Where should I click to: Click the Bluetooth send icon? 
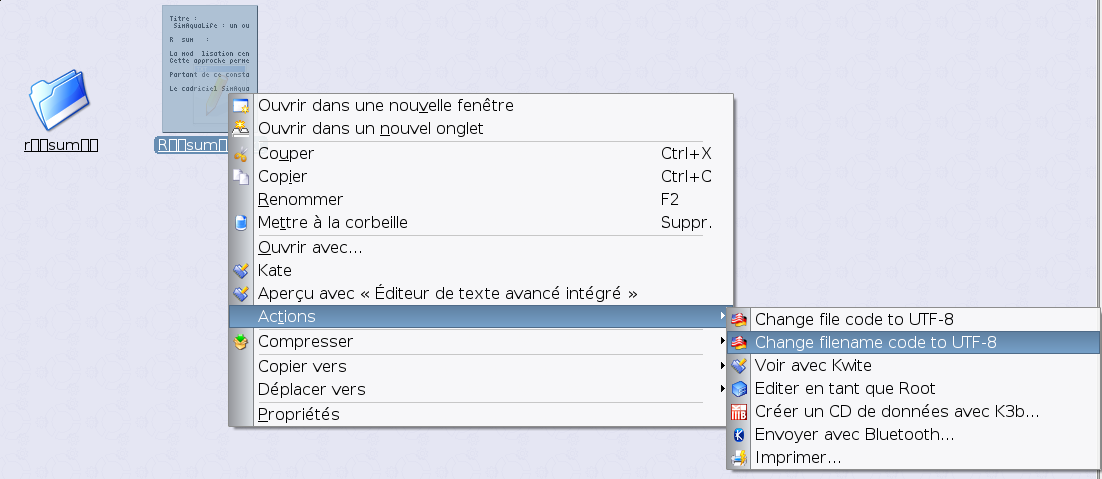pyautogui.click(x=739, y=435)
